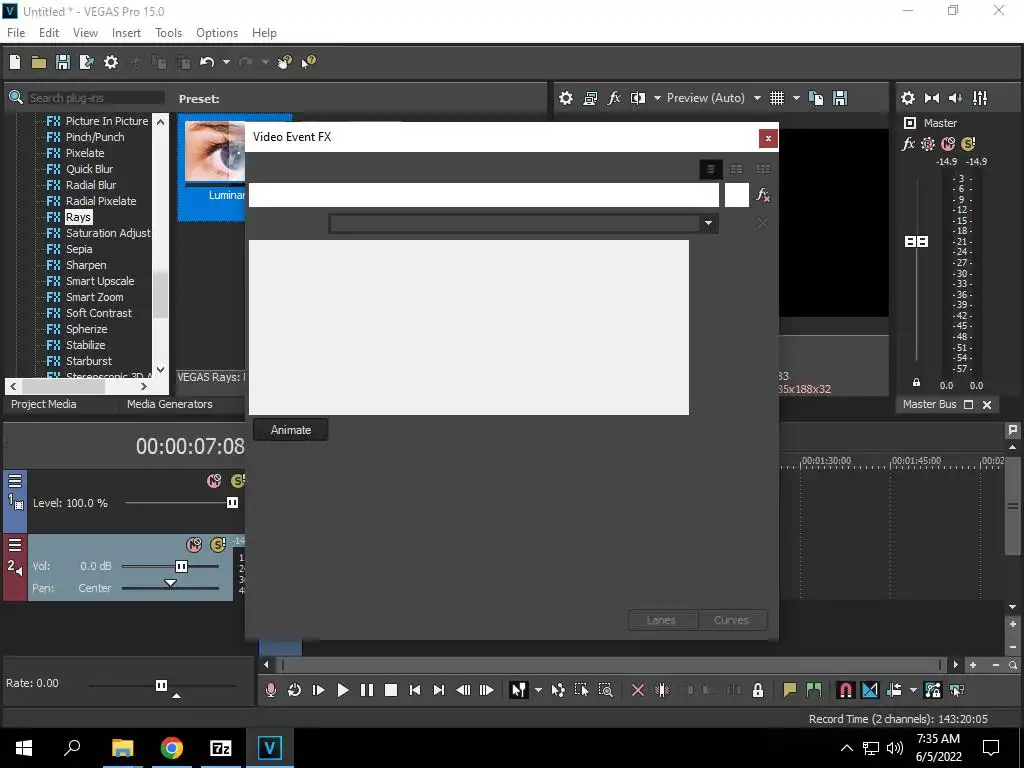Open File Explorer from the taskbar
This screenshot has height=768, width=1024.
(x=122, y=748)
